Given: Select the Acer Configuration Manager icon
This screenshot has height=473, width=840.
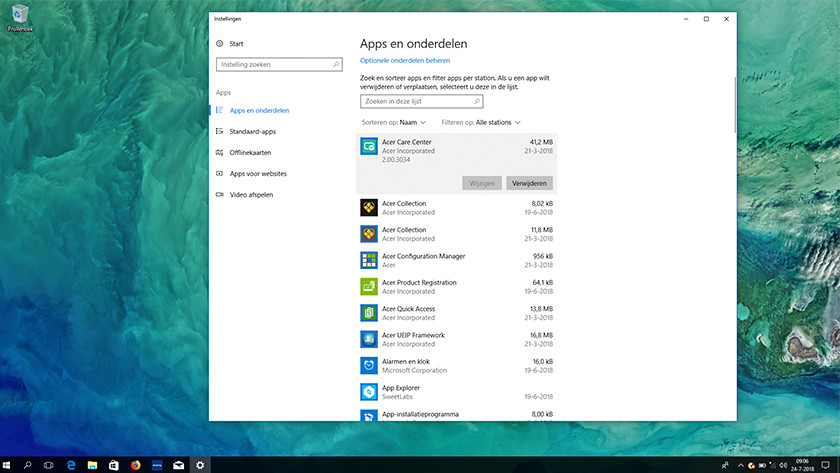Looking at the screenshot, I should (368, 260).
